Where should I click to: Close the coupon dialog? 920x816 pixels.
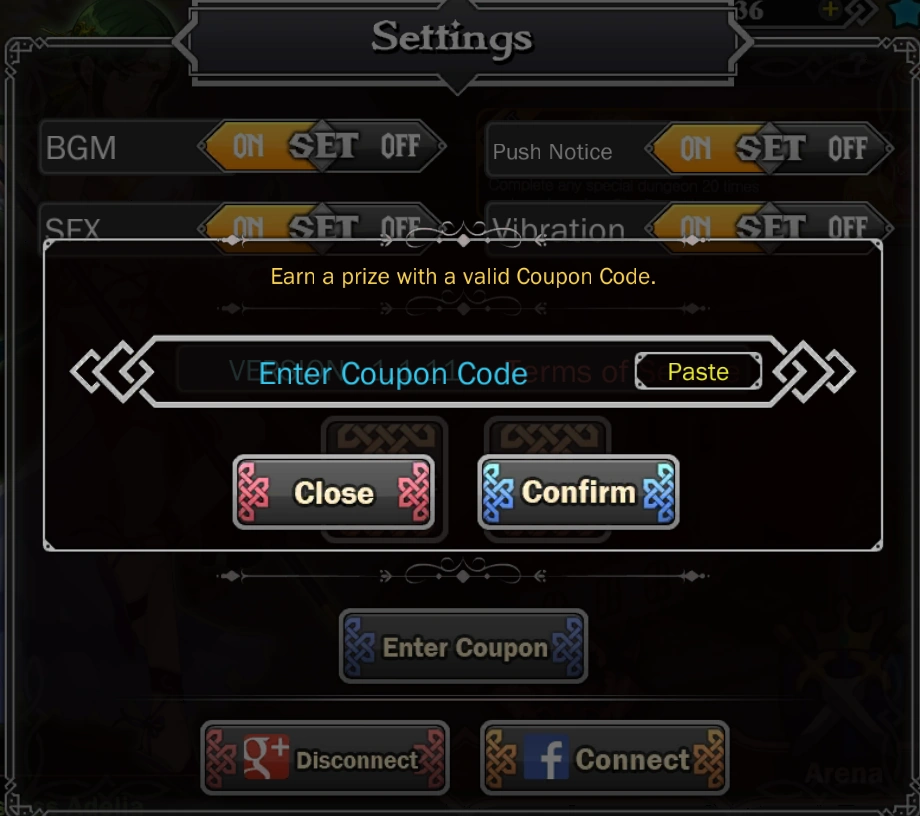click(334, 492)
